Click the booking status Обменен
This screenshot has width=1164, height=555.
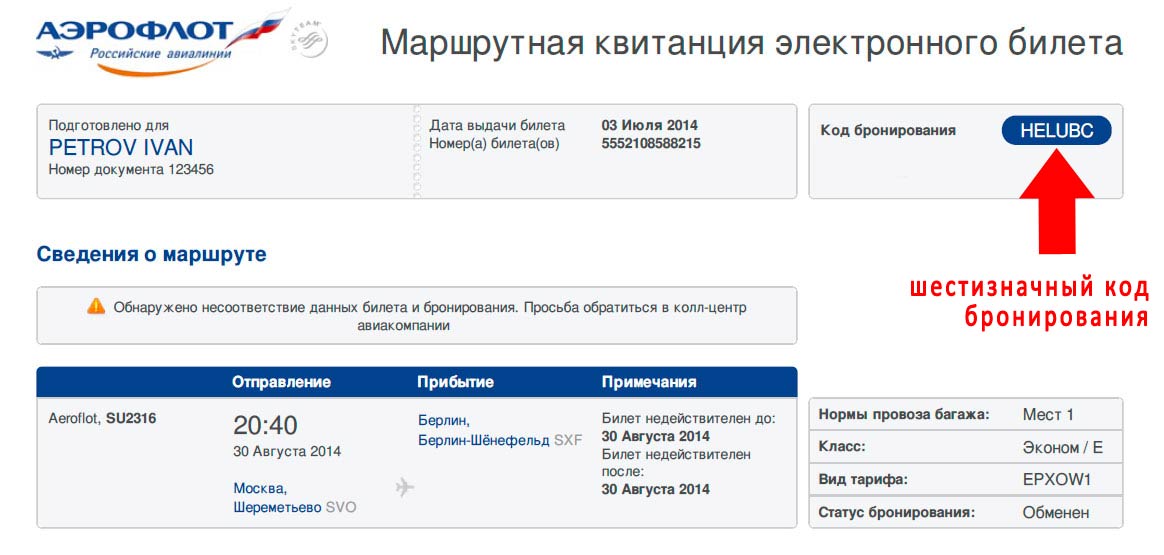1056,512
